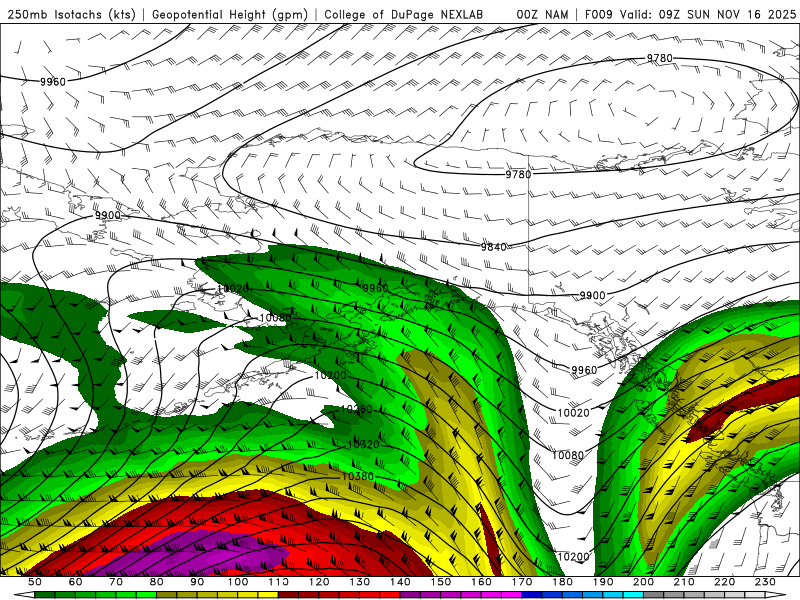Click the bright yellow swatch just before 110

coord(268,595)
